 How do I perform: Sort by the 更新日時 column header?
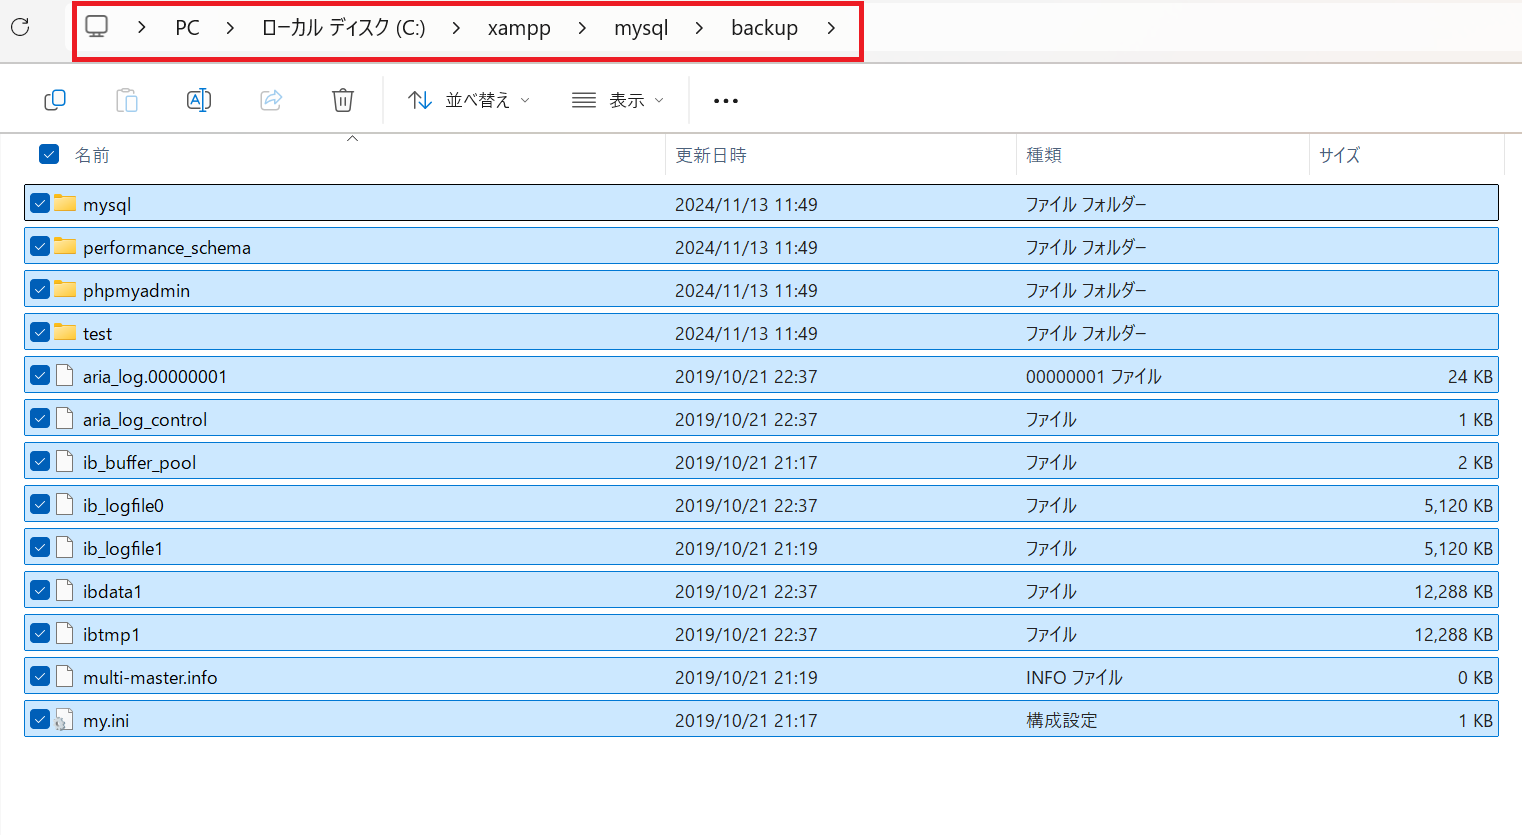[x=711, y=155]
